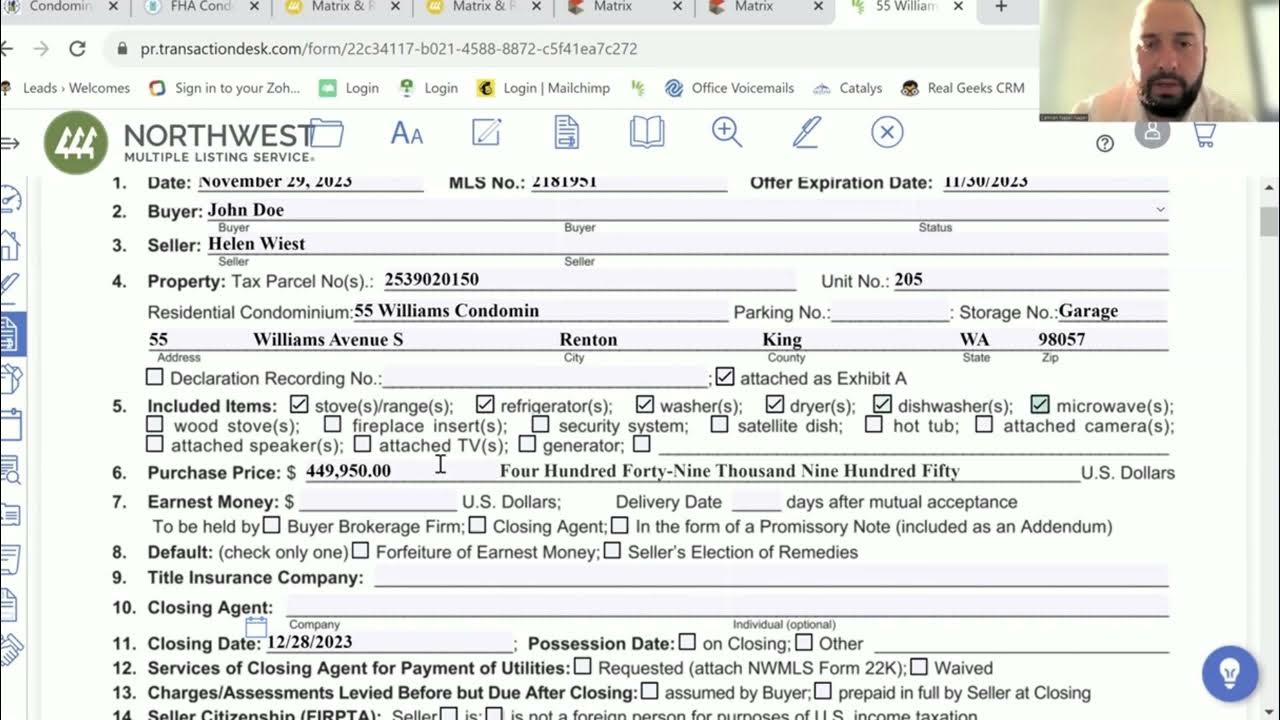Open the Real Geeks CRM bookmark
This screenshot has width=1280, height=720.
pos(963,88)
